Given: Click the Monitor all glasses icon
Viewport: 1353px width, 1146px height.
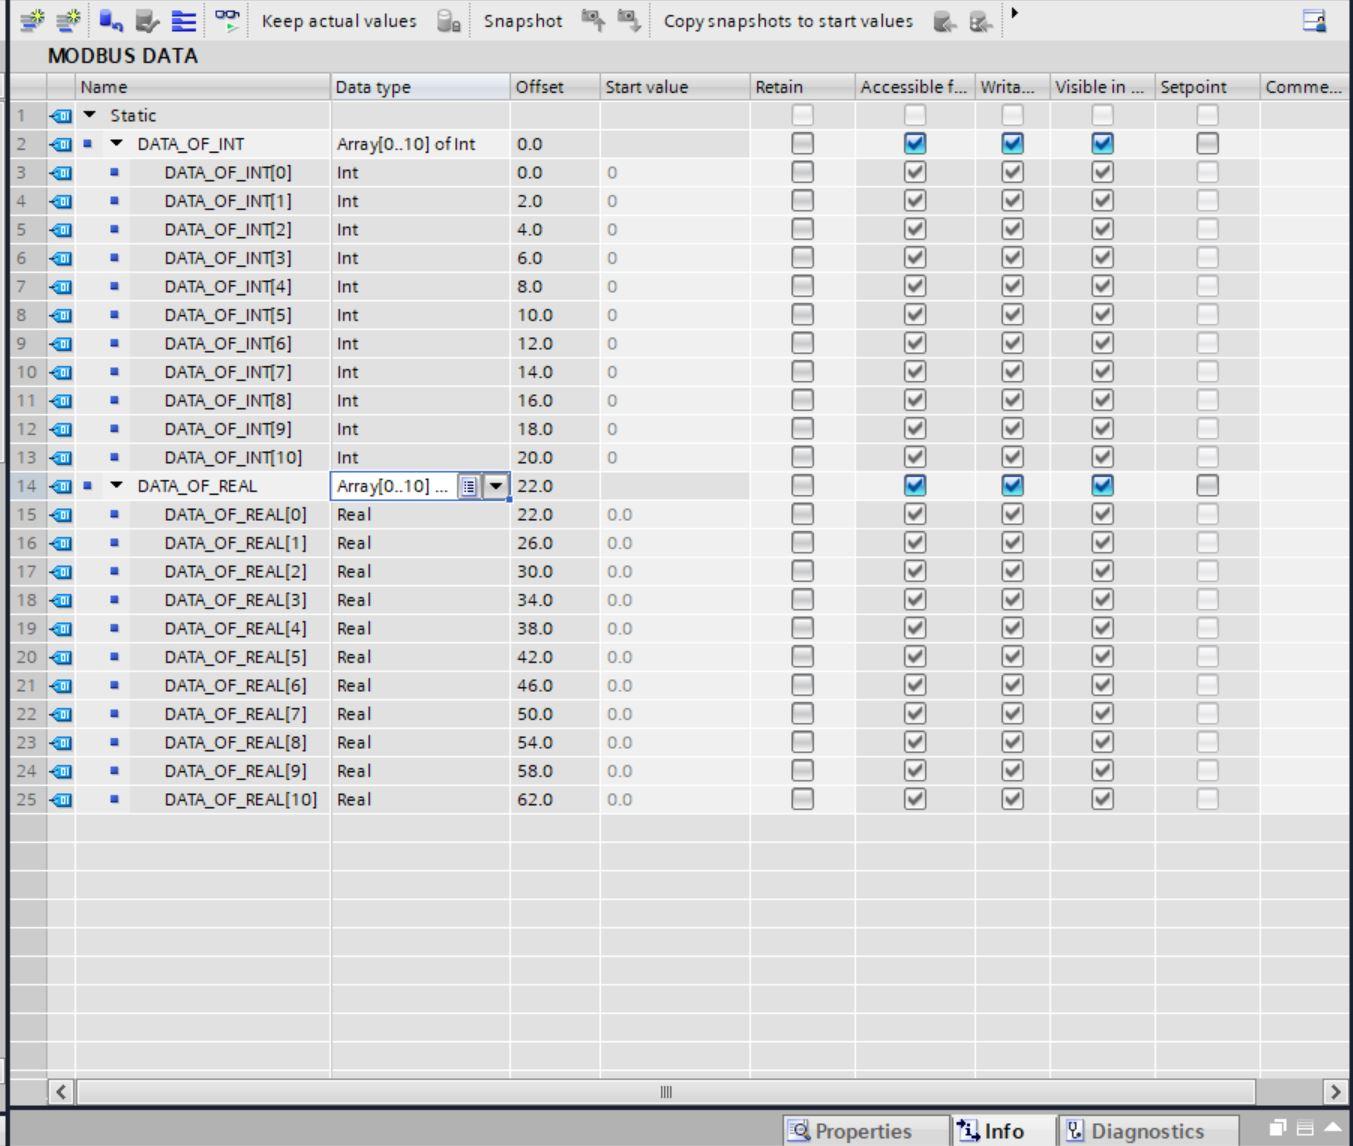Looking at the screenshot, I should pyautogui.click(x=228, y=20).
